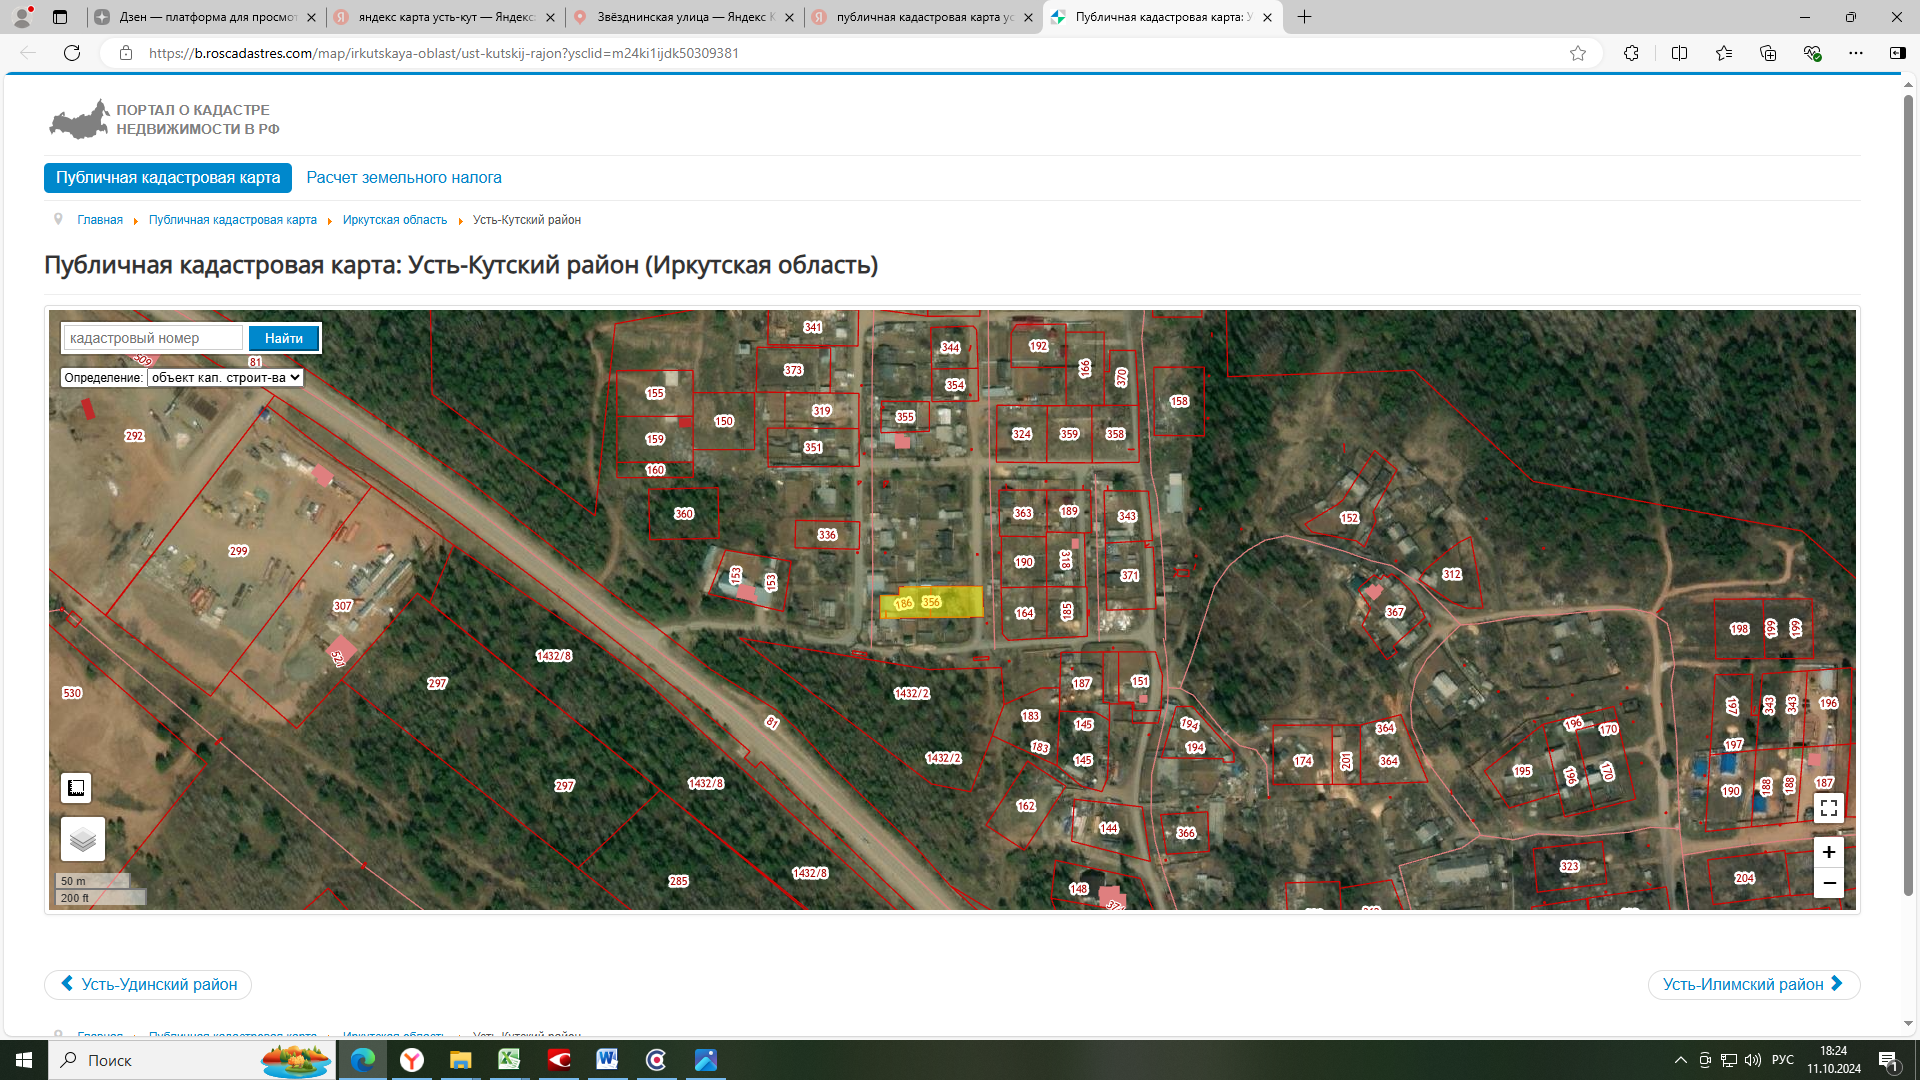1920x1080 pixels.
Task: Open the Photos app in the taskbar
Action: click(705, 1060)
